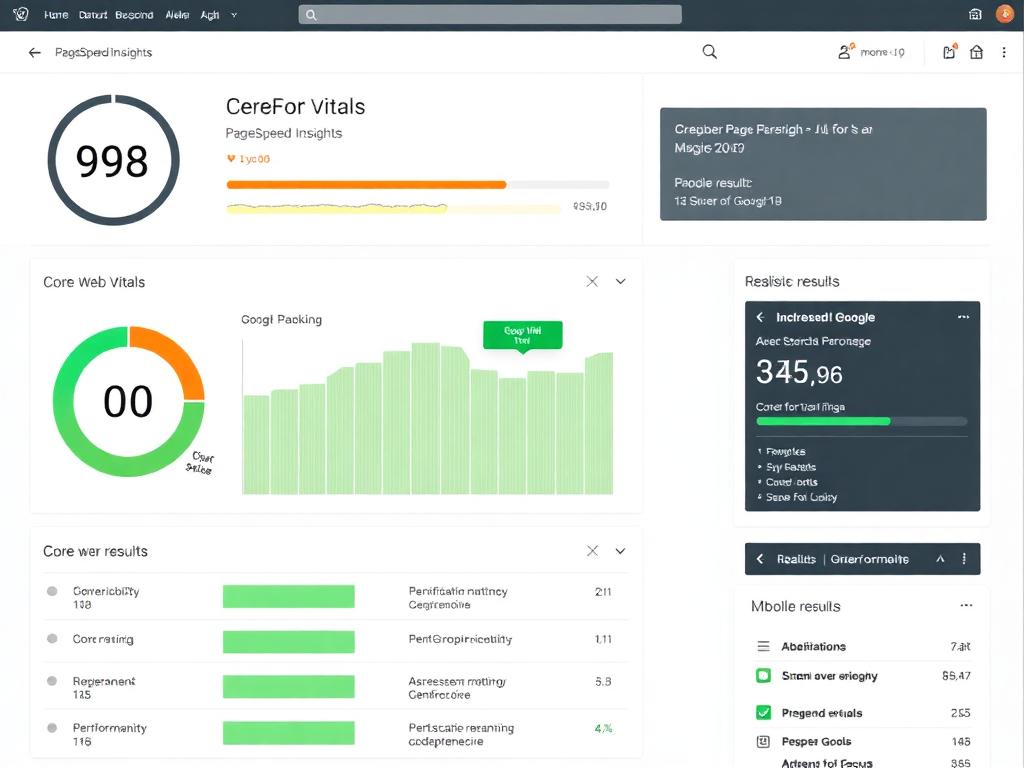Click the Sry Sarads list item
Image resolution: width=1024 pixels, height=768 pixels.
pyautogui.click(x=790, y=467)
